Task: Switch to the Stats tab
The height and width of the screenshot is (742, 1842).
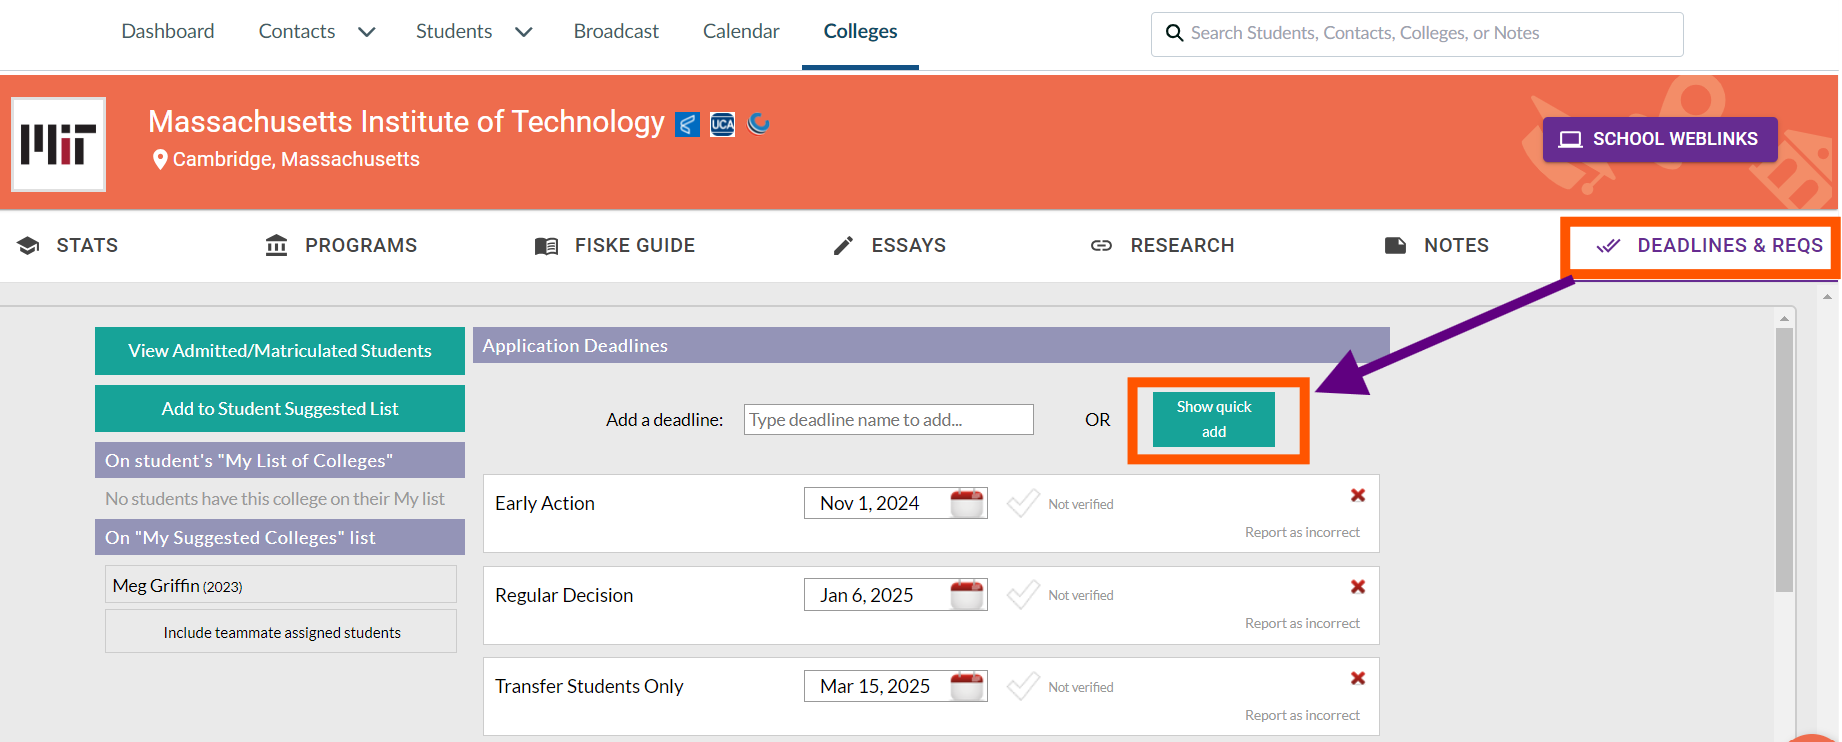Action: click(x=68, y=245)
